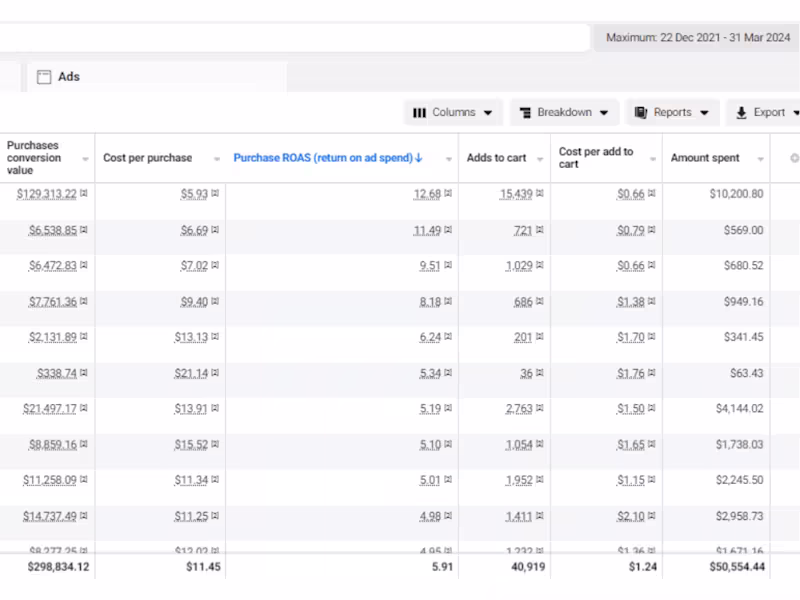Expand the Breakdown dropdown
The height and width of the screenshot is (600, 800).
(x=565, y=113)
